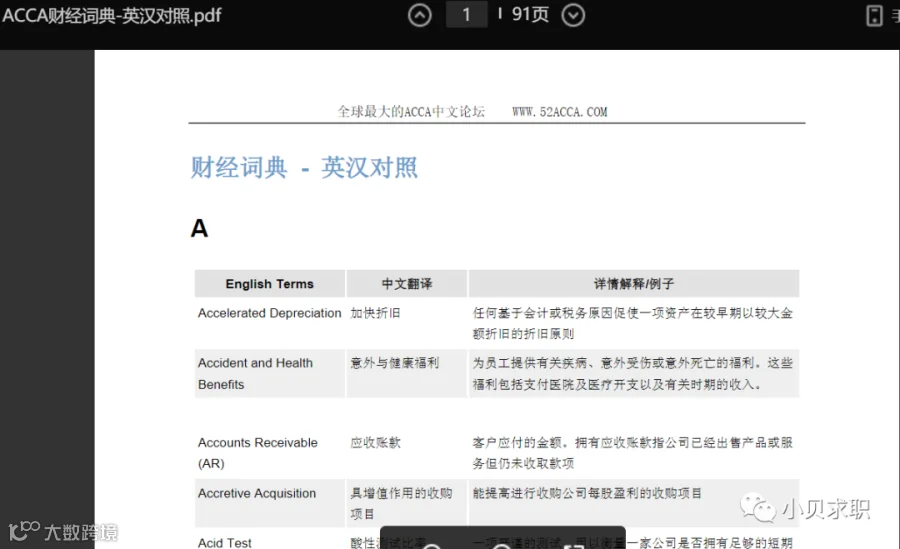Image resolution: width=900 pixels, height=549 pixels.
Task: Click the mobile phone icon in top bar
Action: pos(874,16)
